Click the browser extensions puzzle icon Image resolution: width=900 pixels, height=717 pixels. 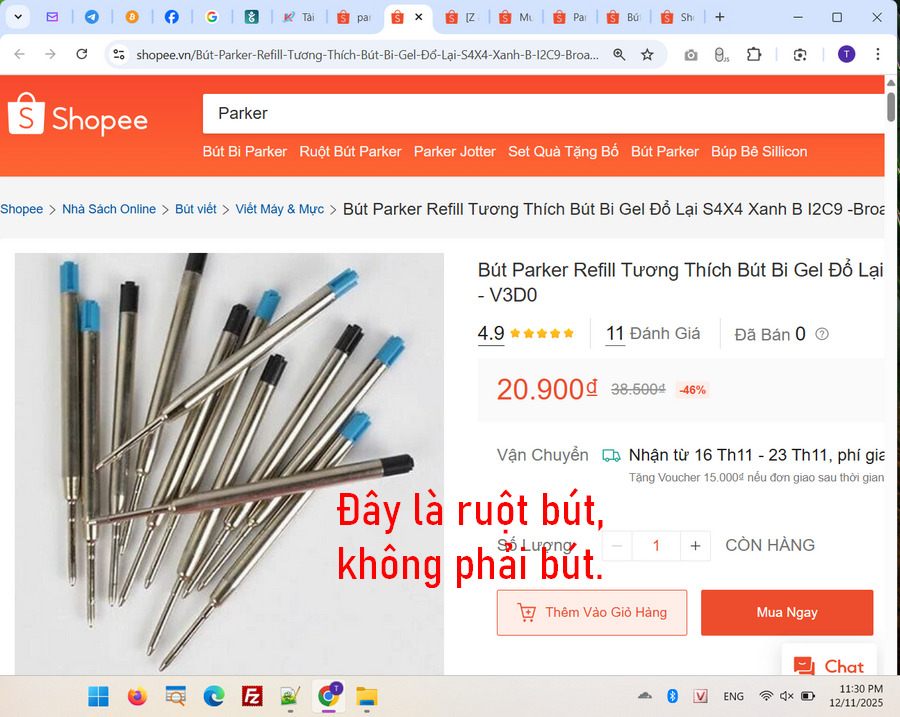pos(755,55)
